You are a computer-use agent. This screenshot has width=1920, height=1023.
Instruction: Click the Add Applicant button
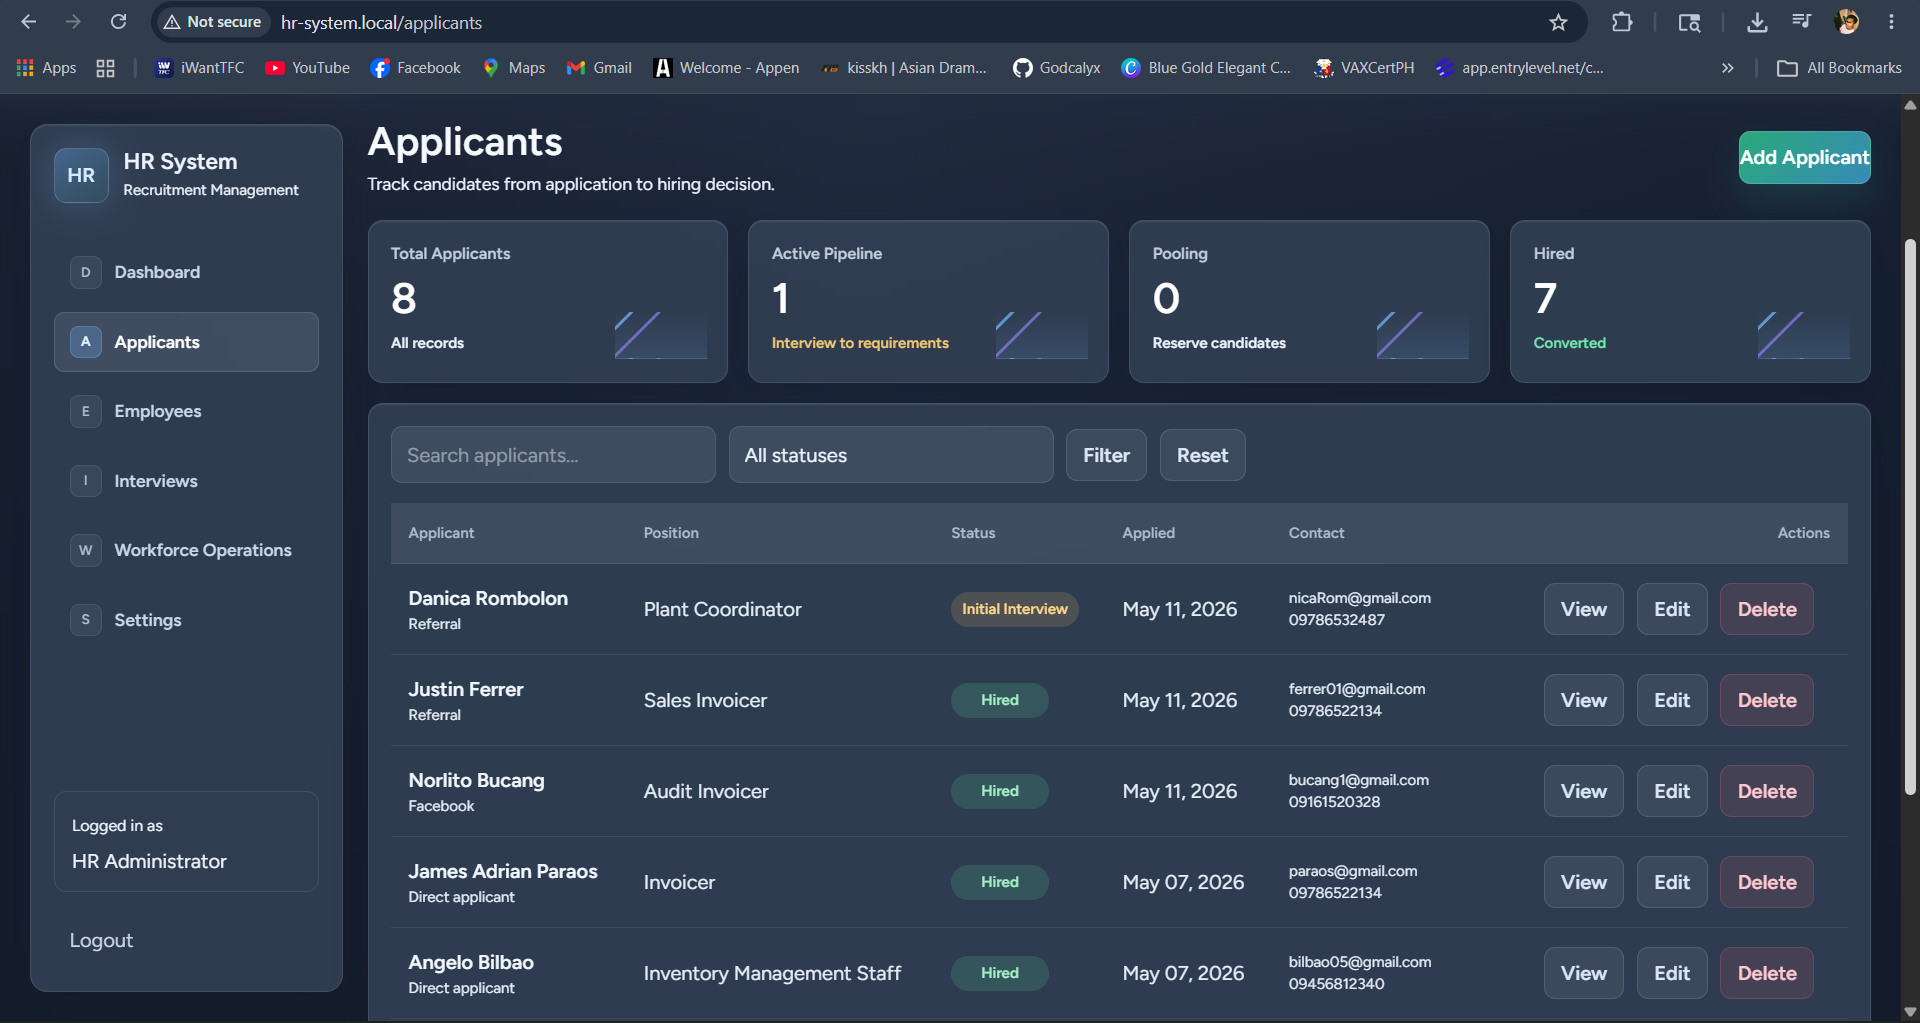coord(1804,157)
